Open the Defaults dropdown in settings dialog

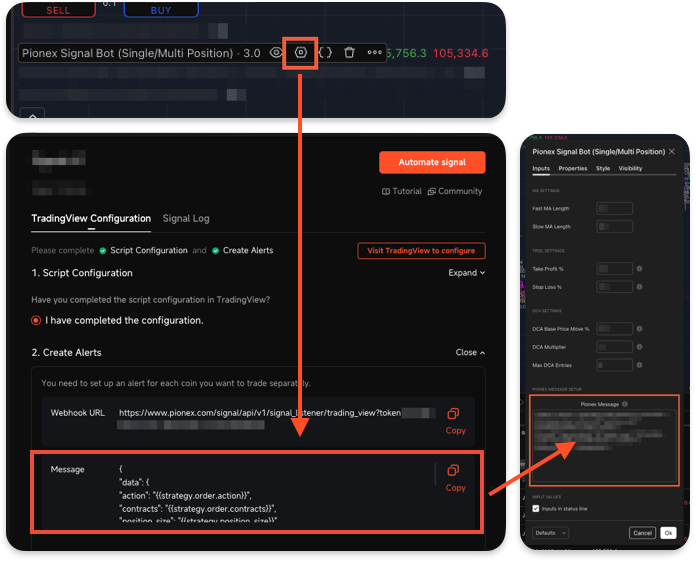pyautogui.click(x=550, y=533)
